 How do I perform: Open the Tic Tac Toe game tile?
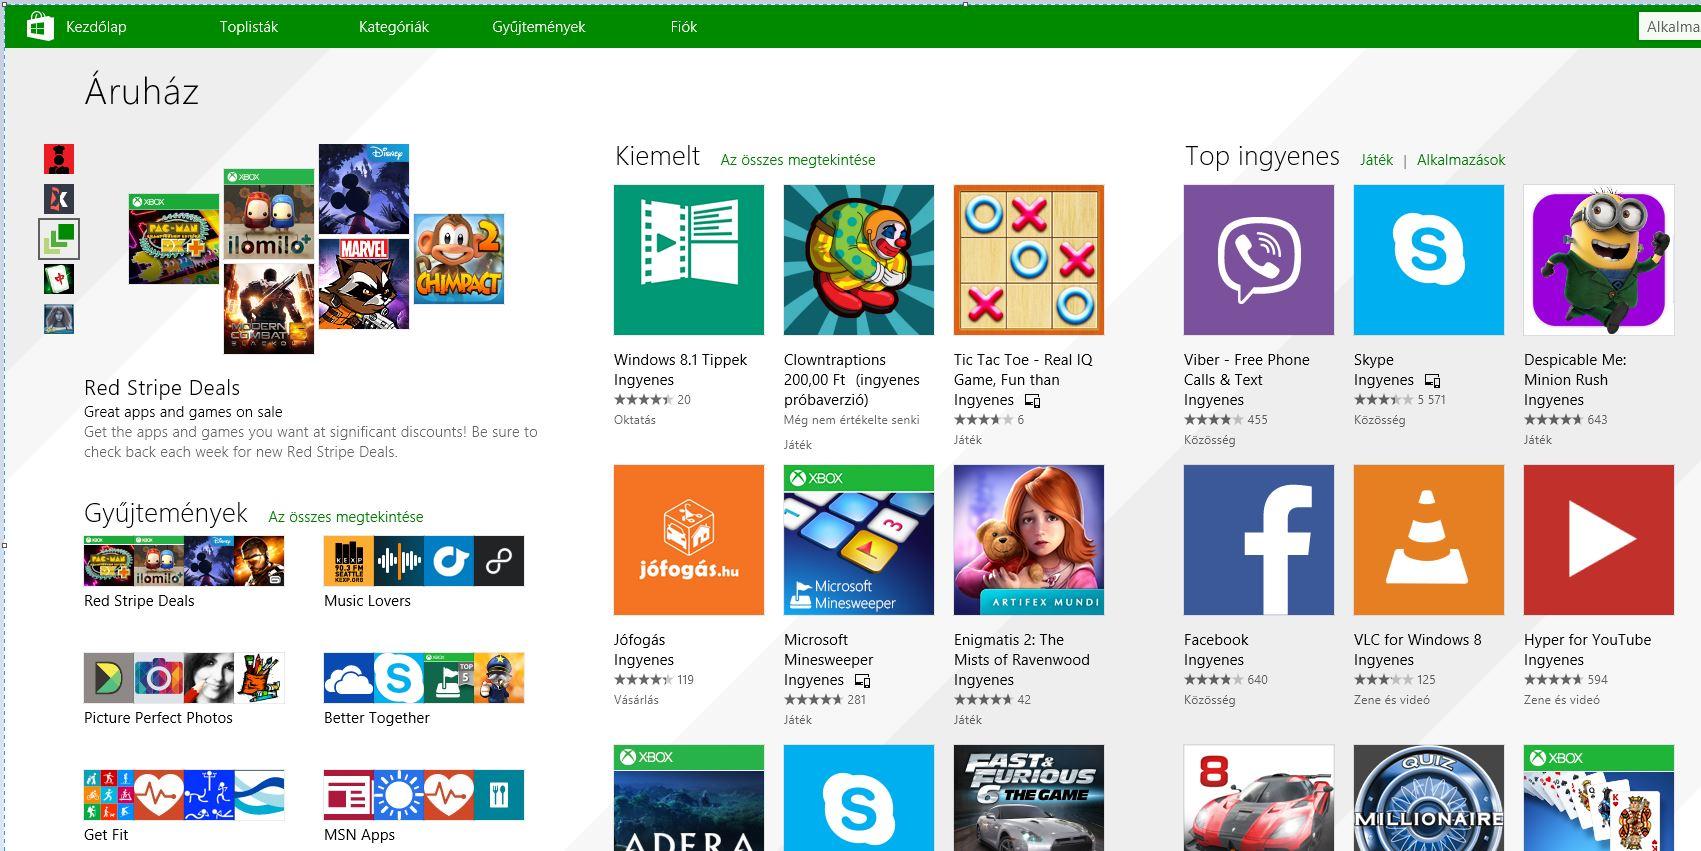[1029, 260]
